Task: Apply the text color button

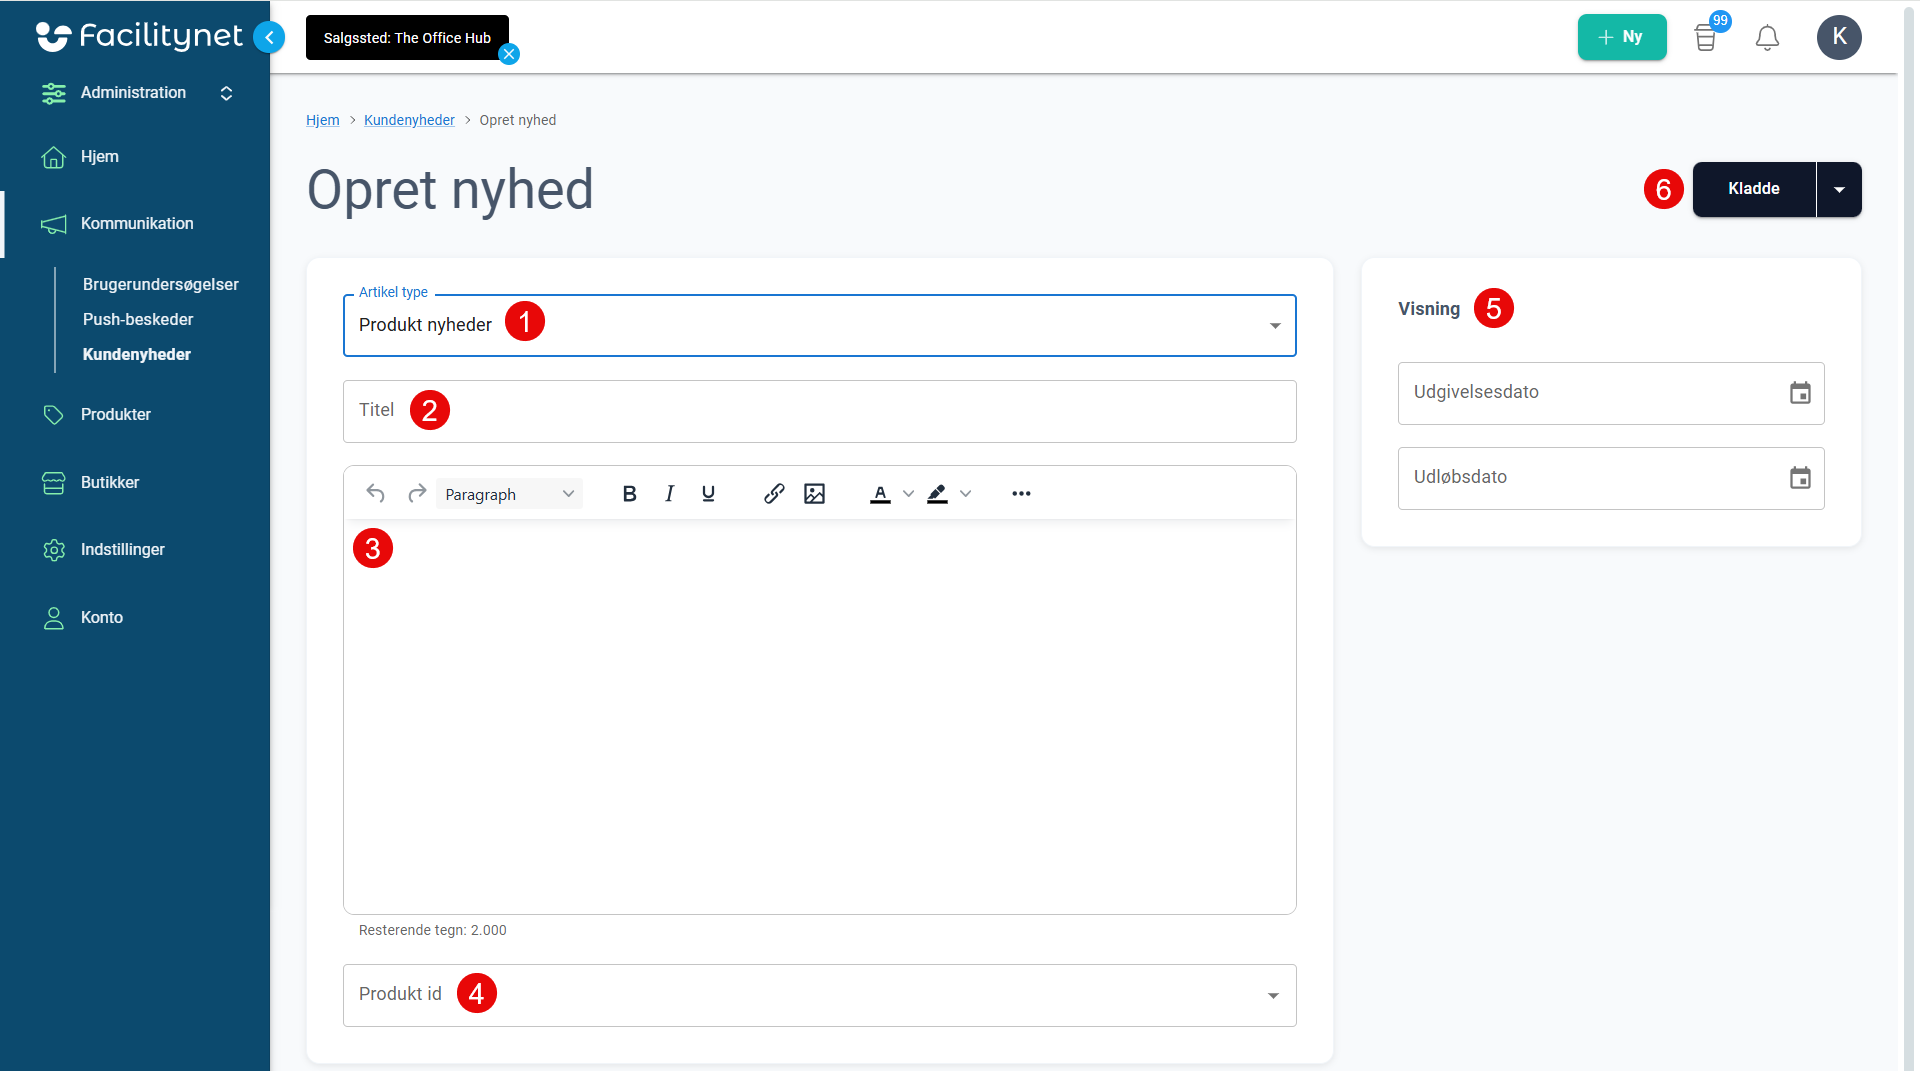Action: 880,493
